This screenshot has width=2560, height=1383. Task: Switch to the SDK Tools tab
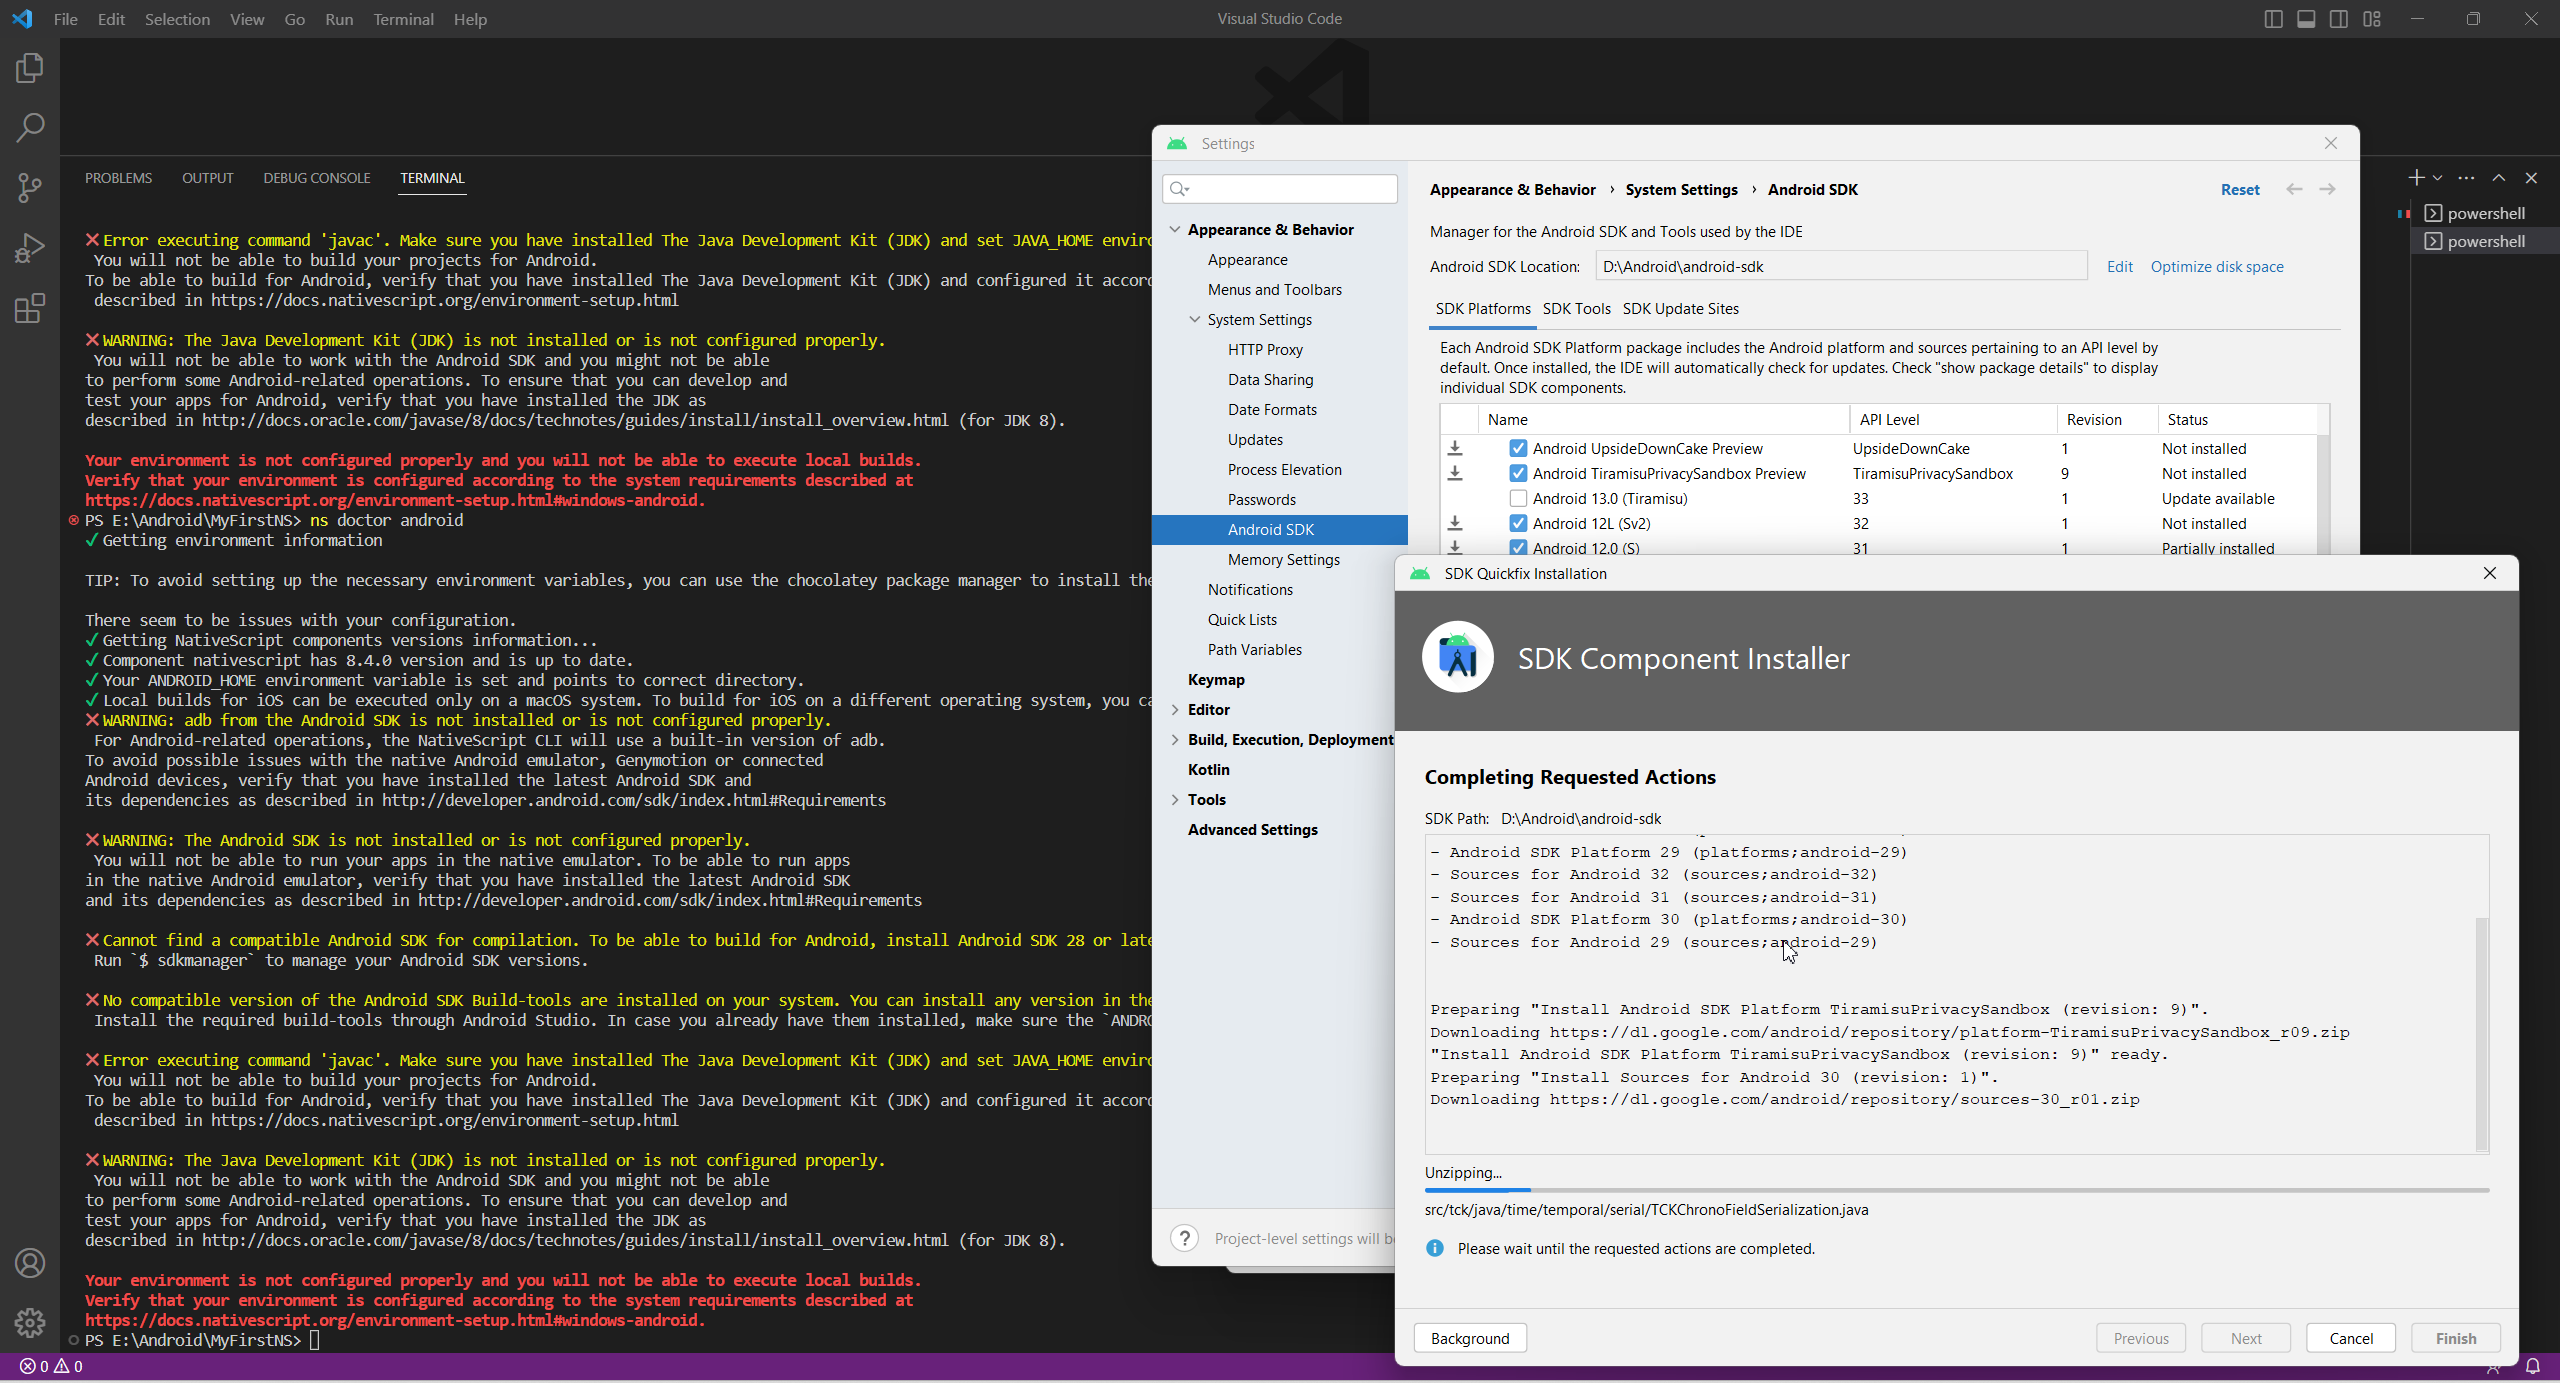point(1576,308)
